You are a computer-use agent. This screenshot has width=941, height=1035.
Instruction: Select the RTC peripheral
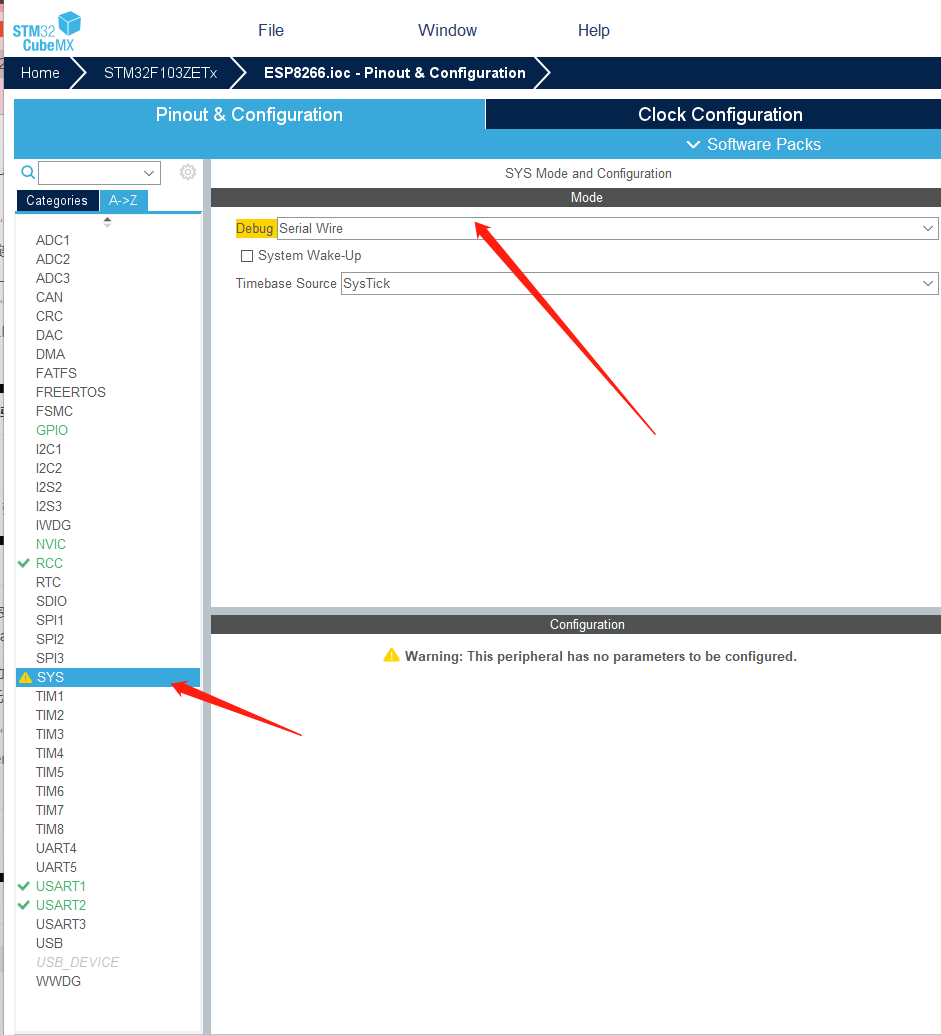[x=48, y=582]
